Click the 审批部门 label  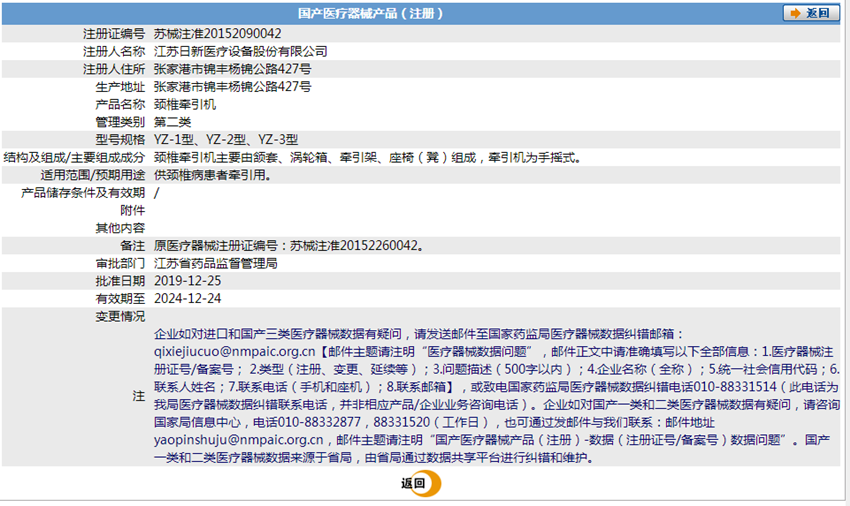[x=120, y=264]
